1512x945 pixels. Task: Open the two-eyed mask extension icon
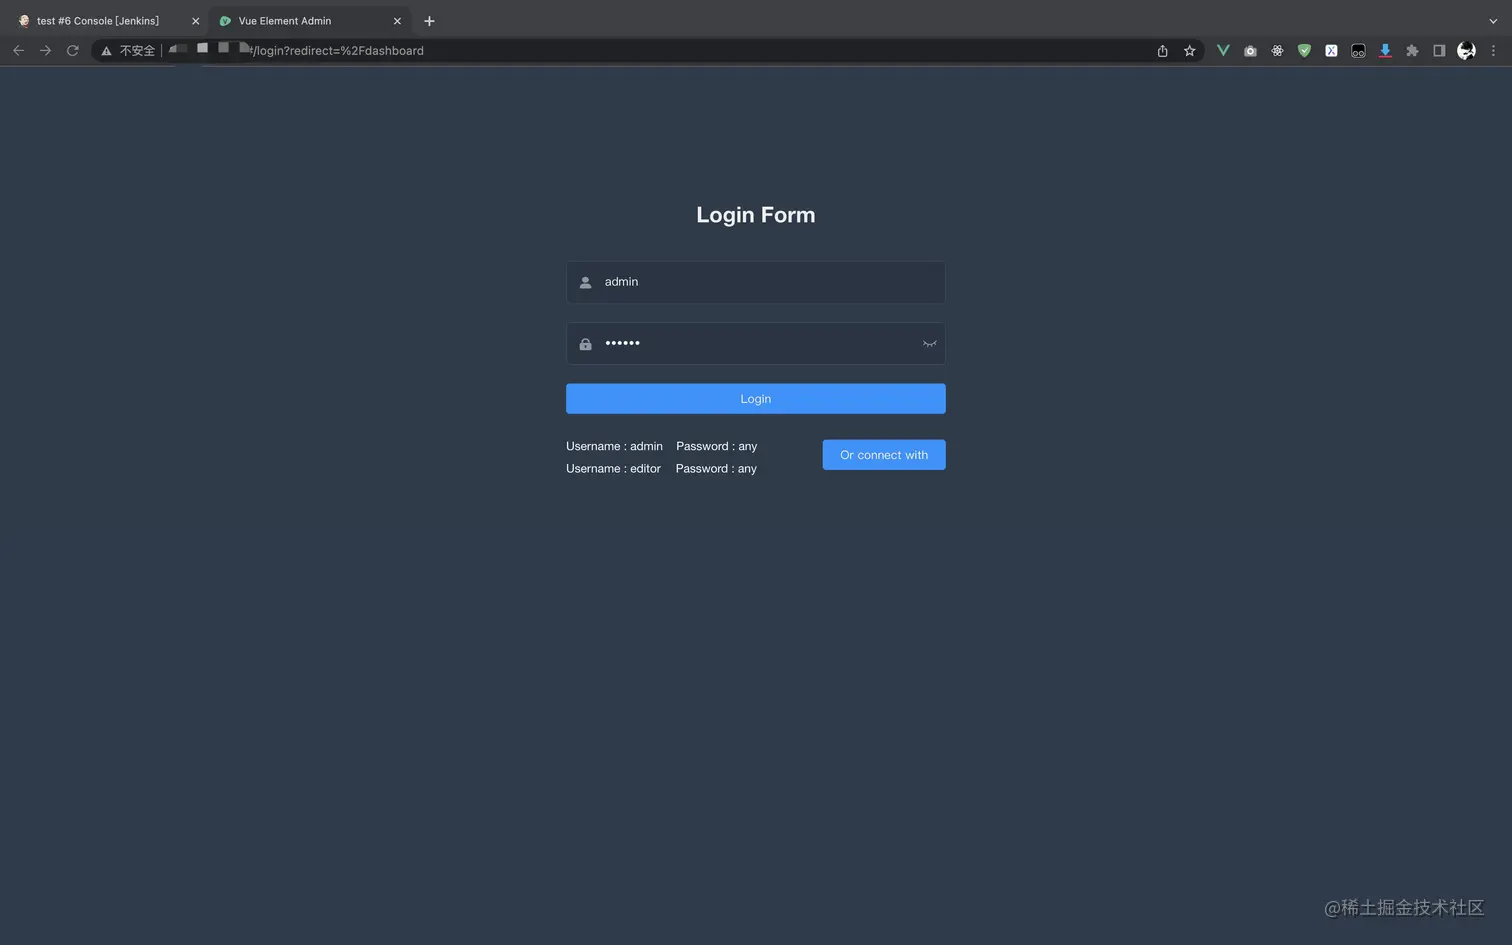1358,51
